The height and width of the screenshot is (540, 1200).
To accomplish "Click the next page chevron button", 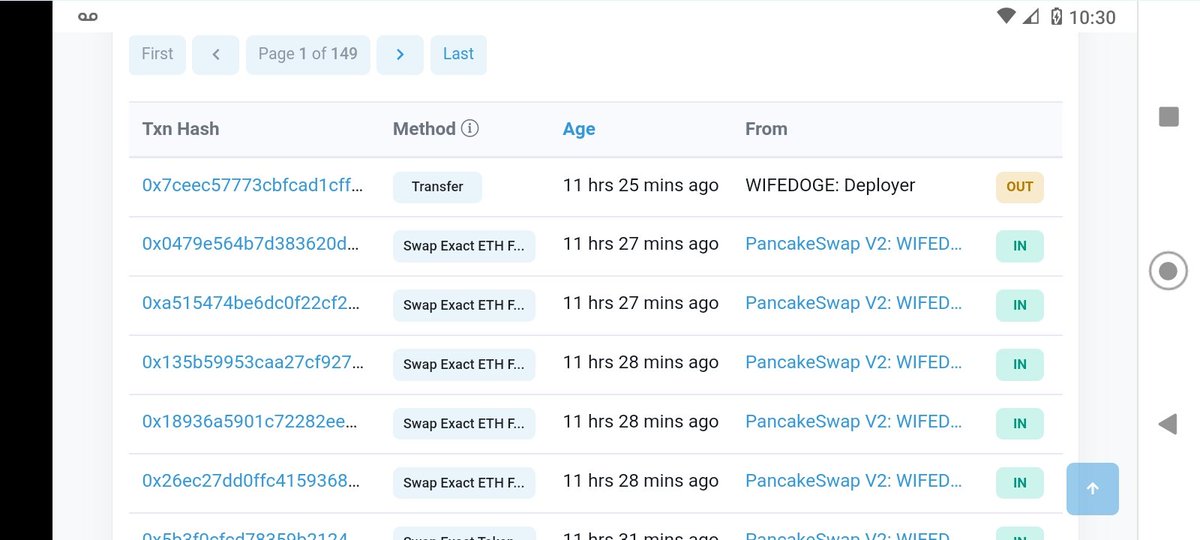I will point(400,54).
